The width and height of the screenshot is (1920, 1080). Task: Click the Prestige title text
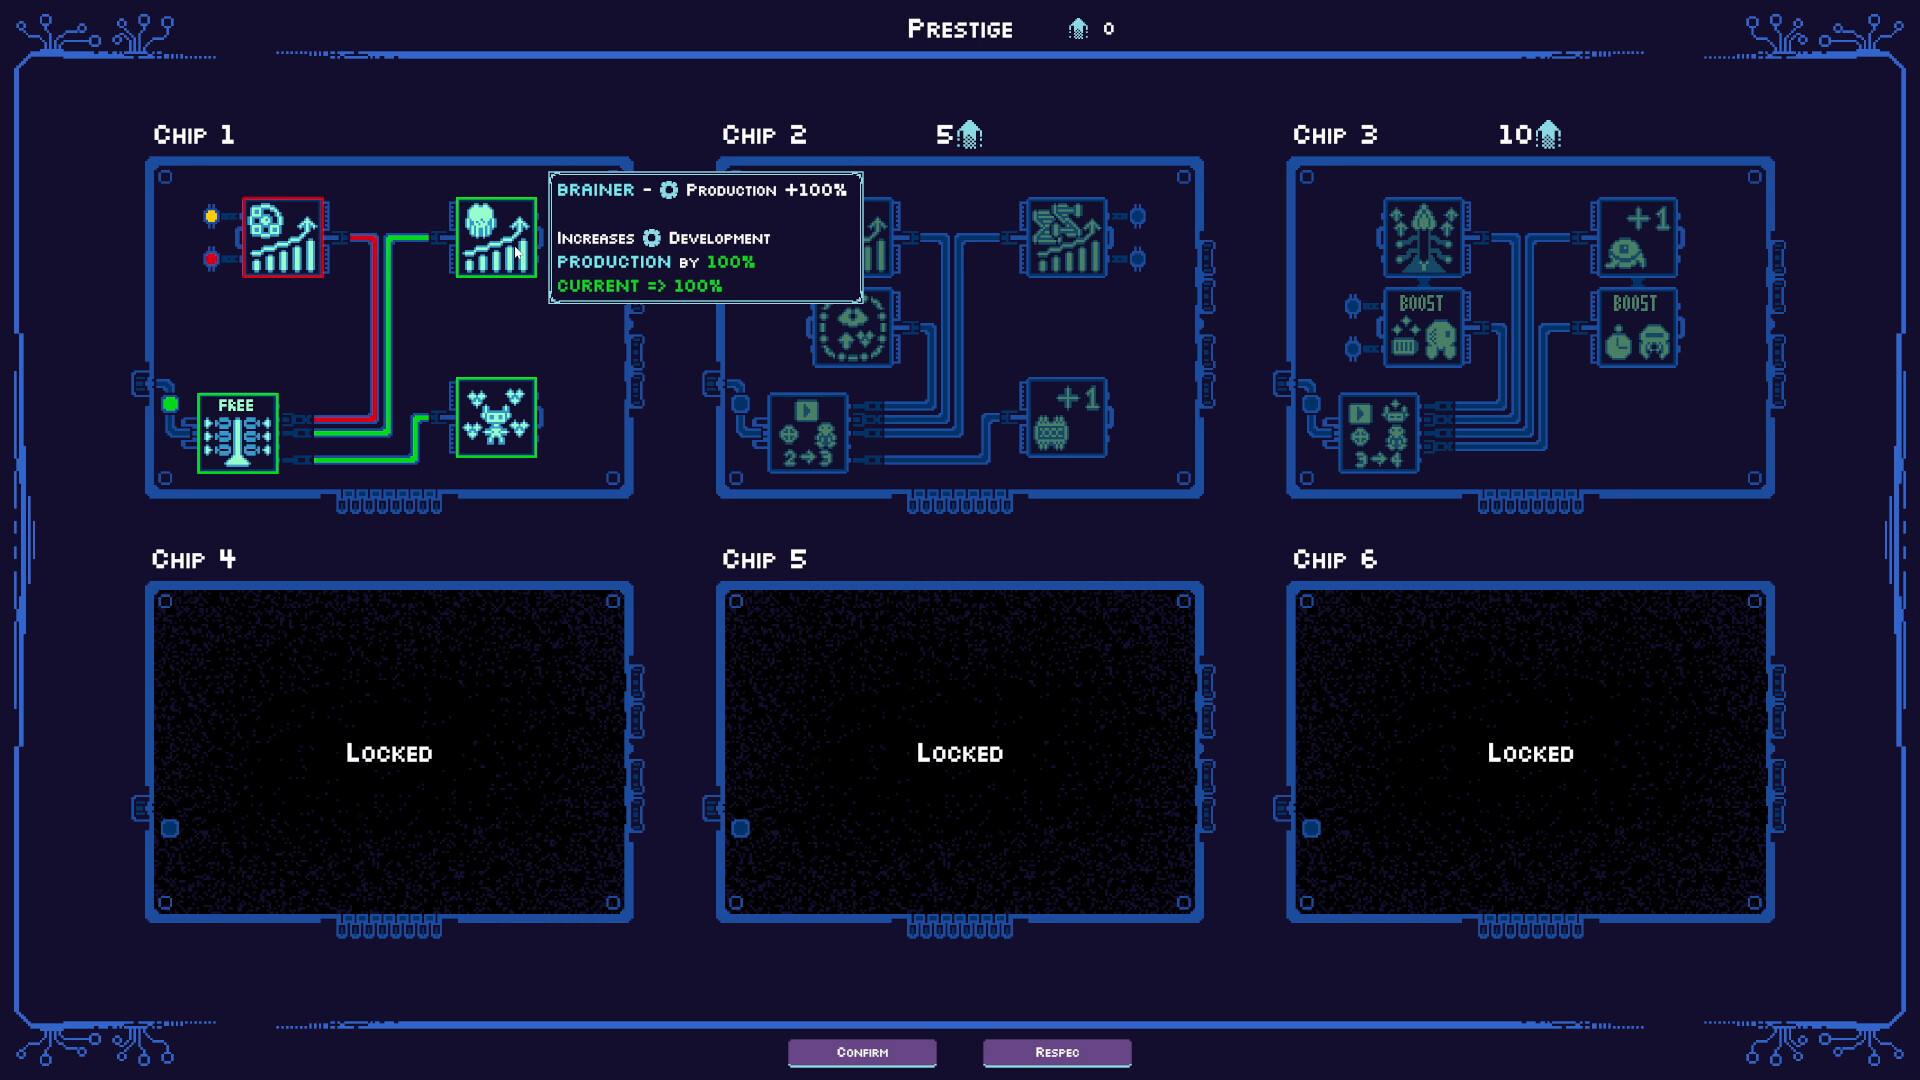pos(960,29)
